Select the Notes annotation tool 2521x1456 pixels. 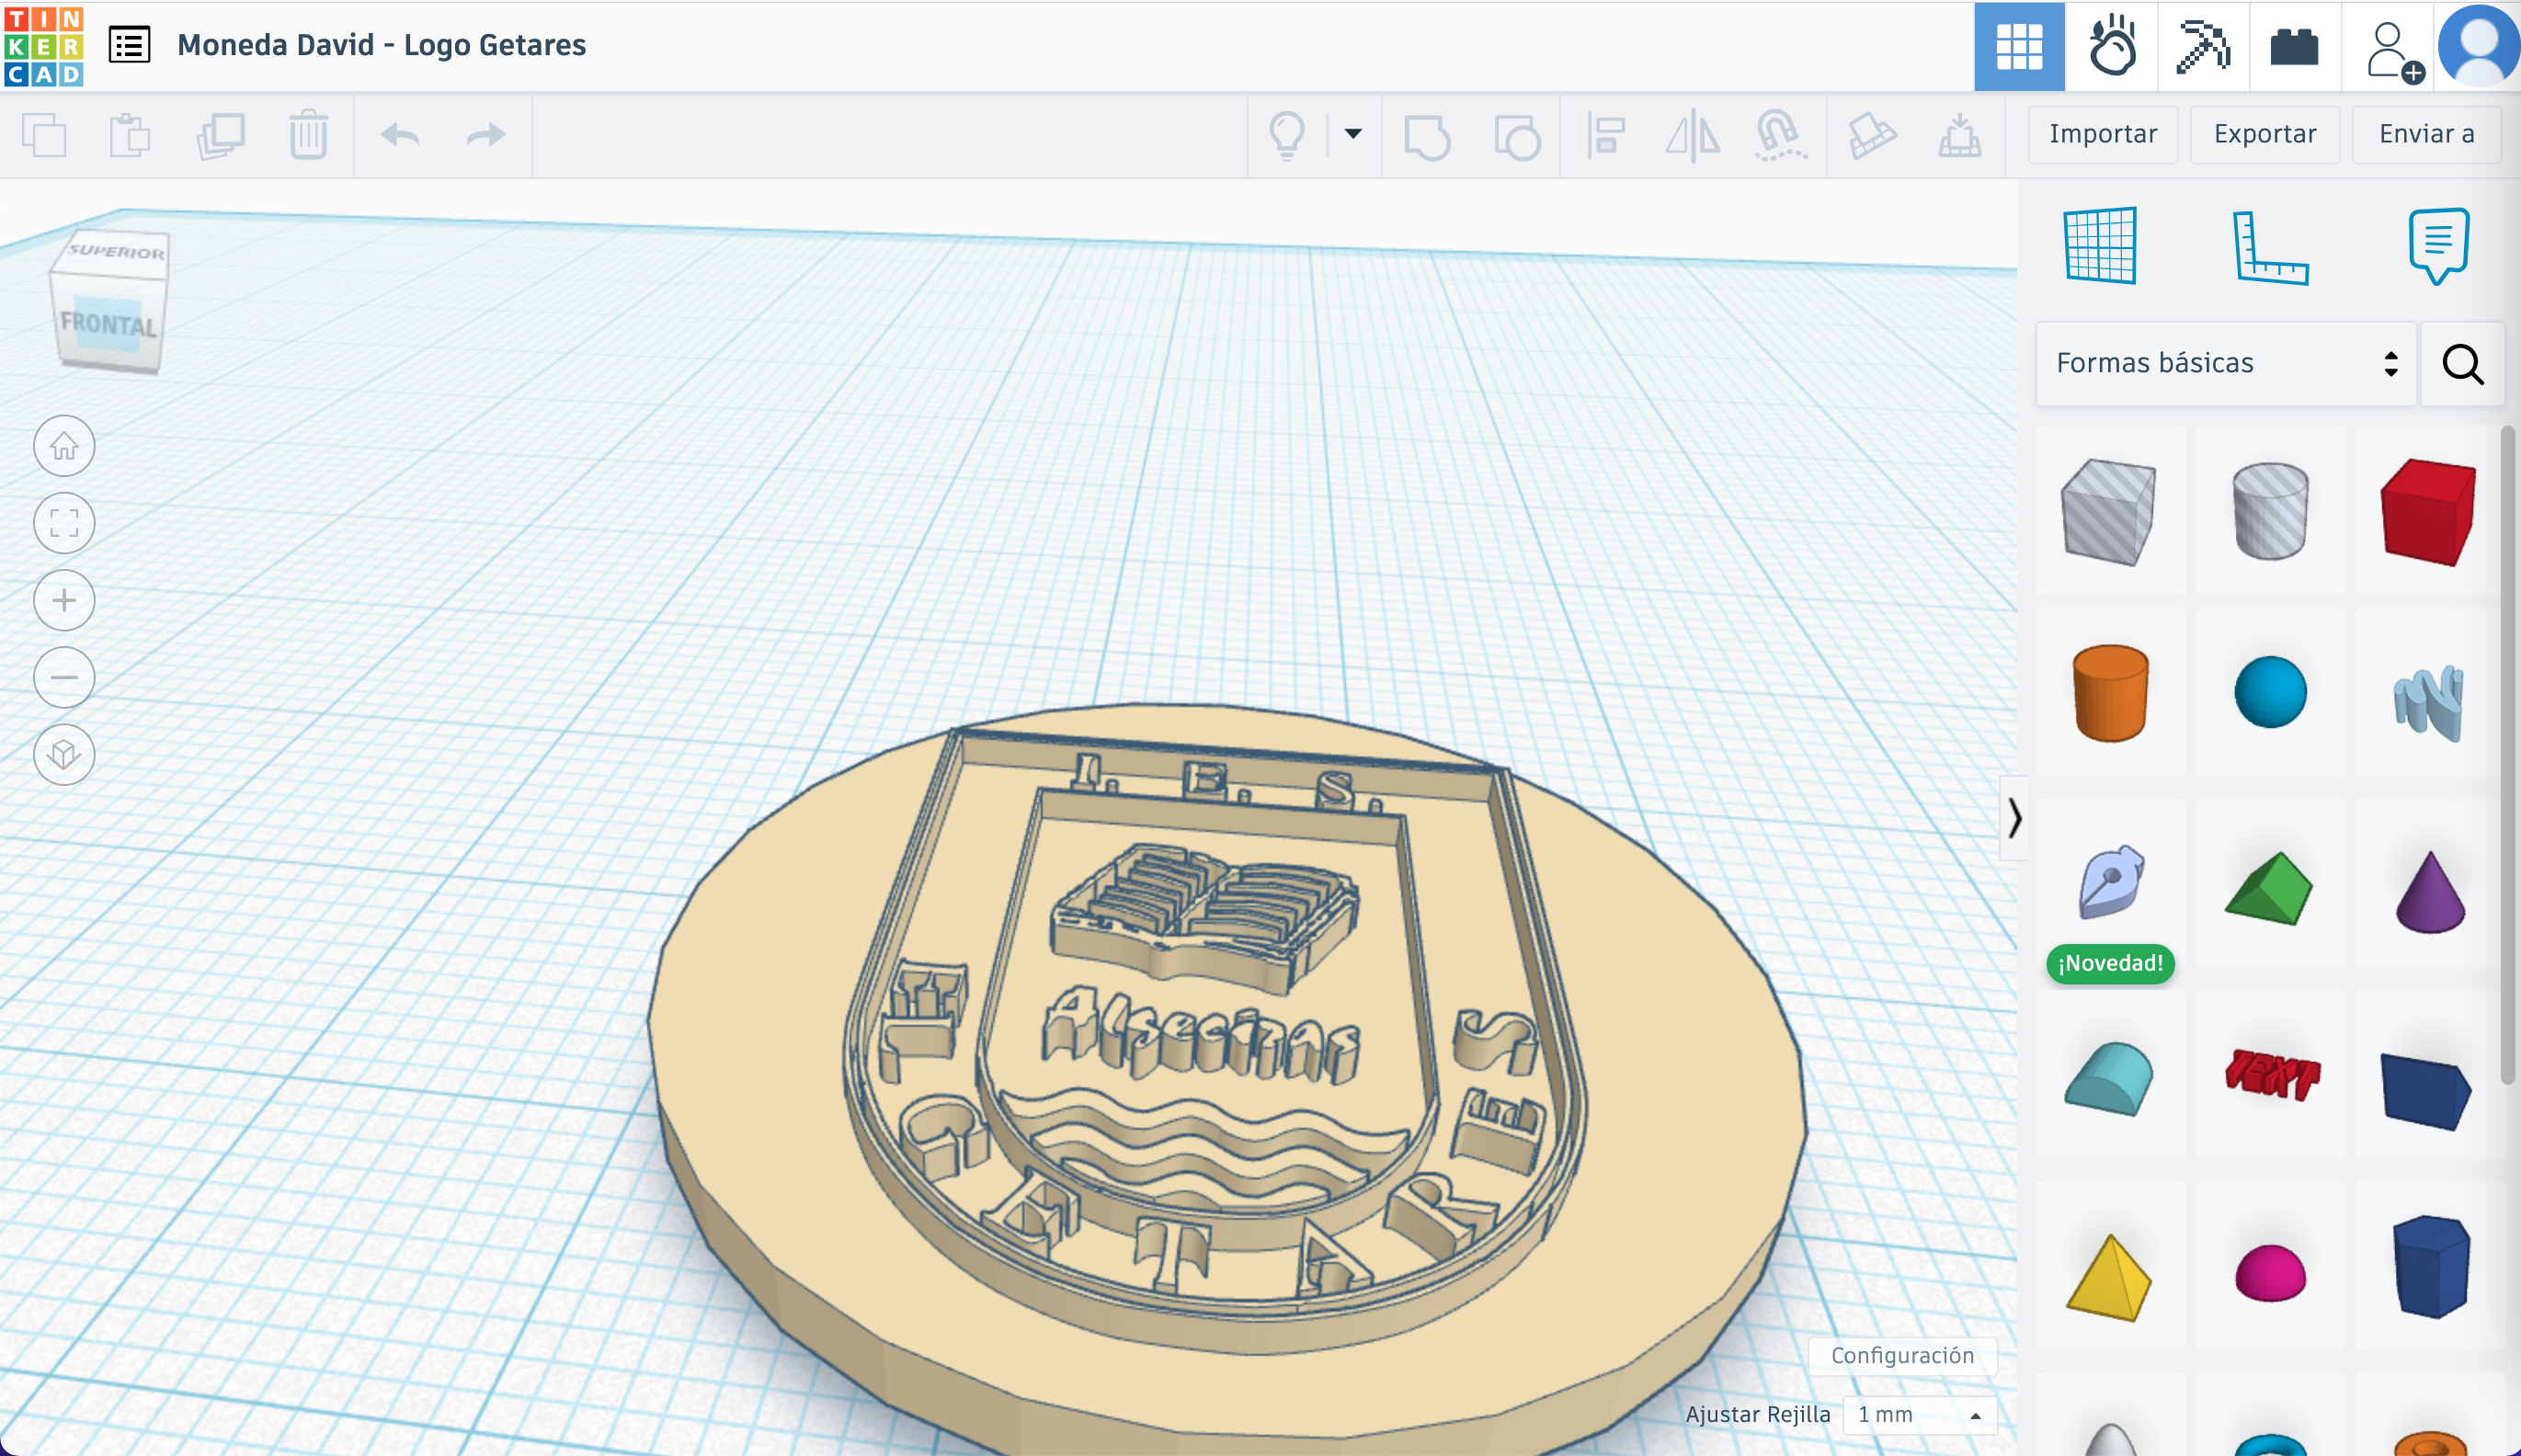click(2436, 245)
